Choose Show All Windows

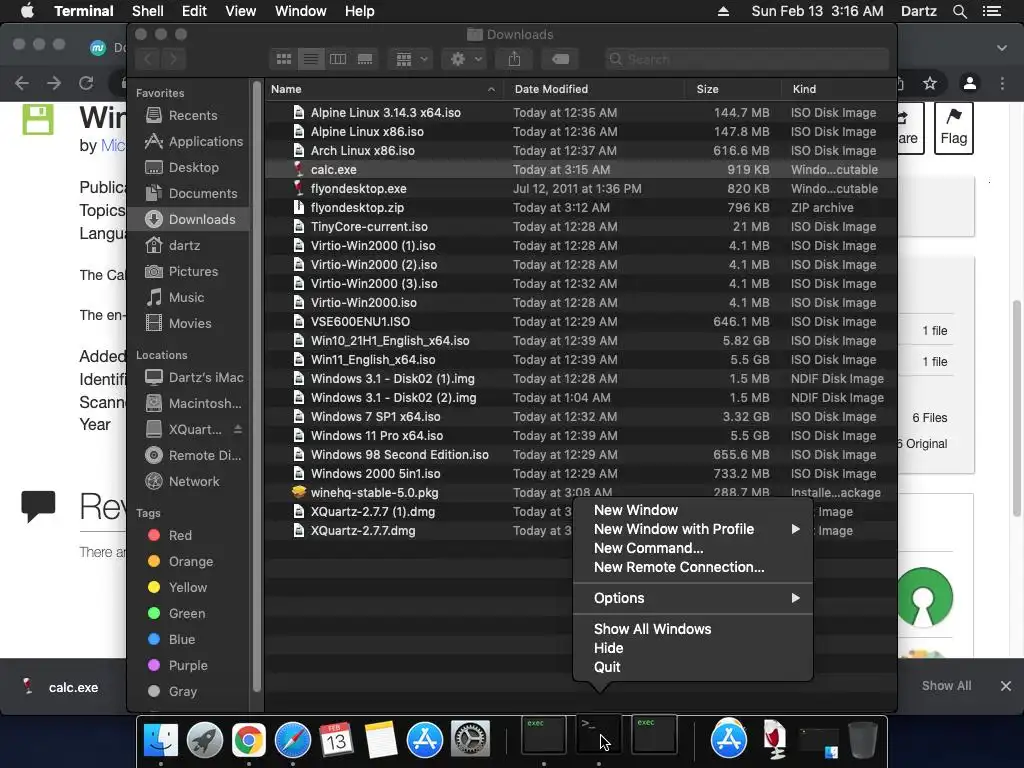point(693,629)
